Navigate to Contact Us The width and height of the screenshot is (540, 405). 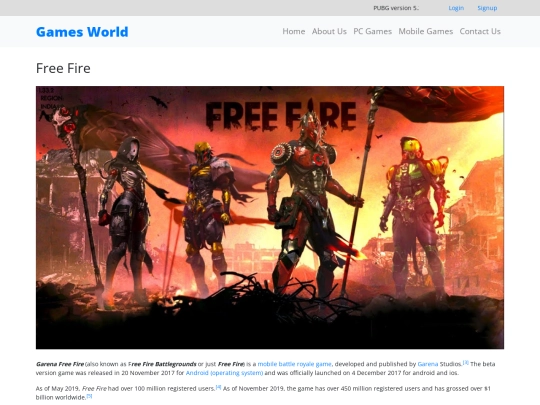(x=480, y=31)
